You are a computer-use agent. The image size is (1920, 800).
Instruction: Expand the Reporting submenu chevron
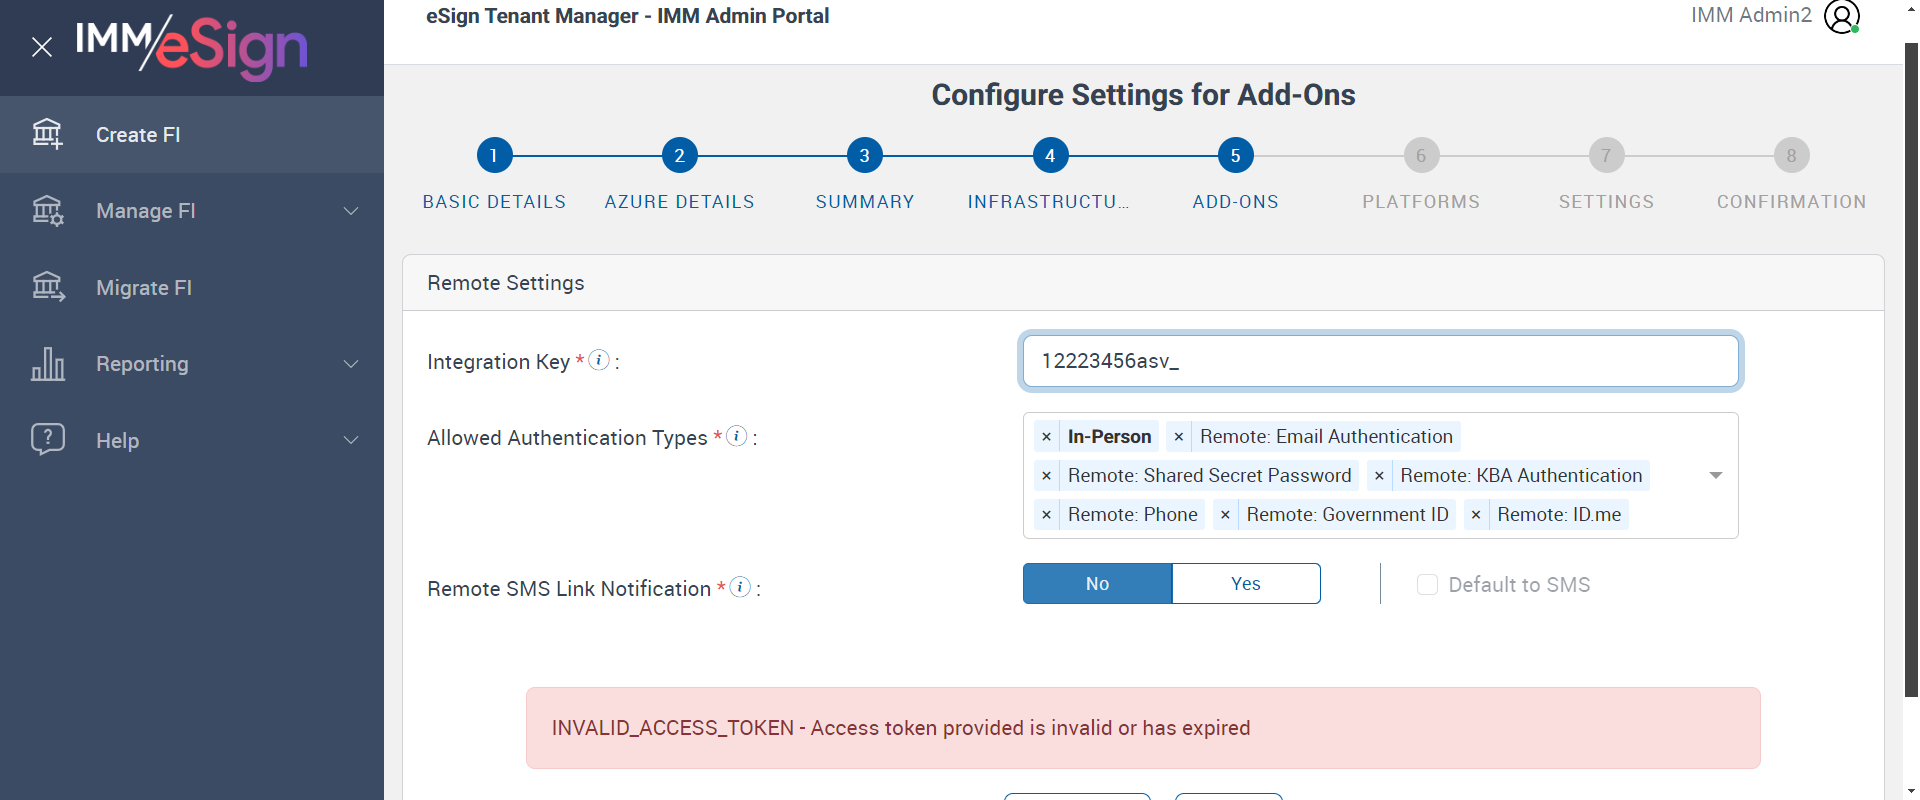click(x=351, y=364)
